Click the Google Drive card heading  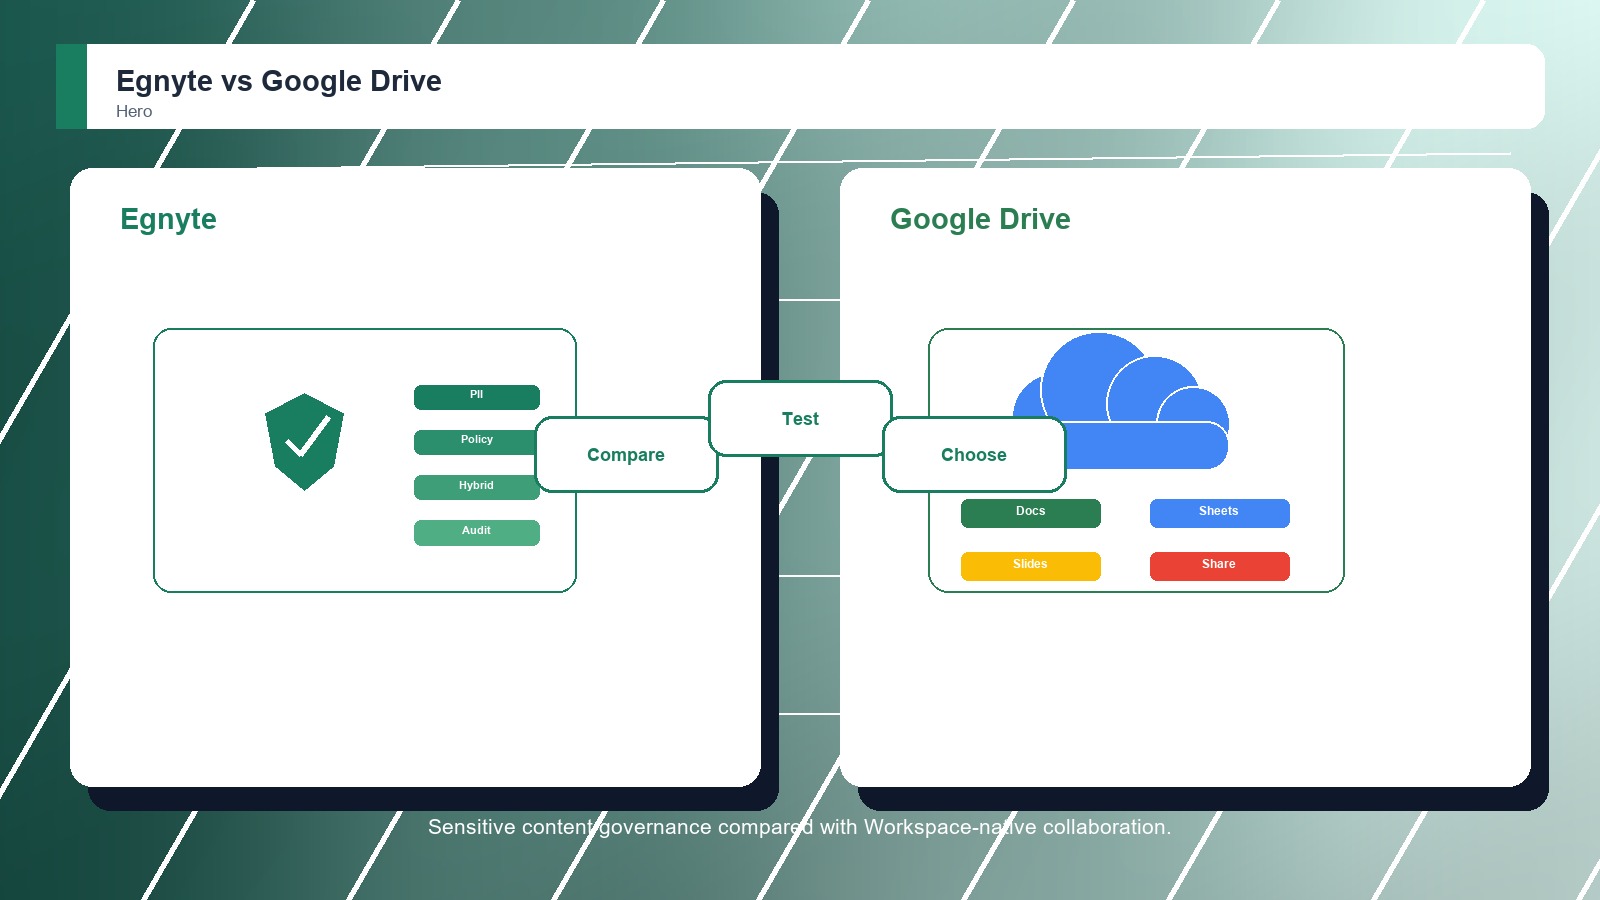click(980, 219)
